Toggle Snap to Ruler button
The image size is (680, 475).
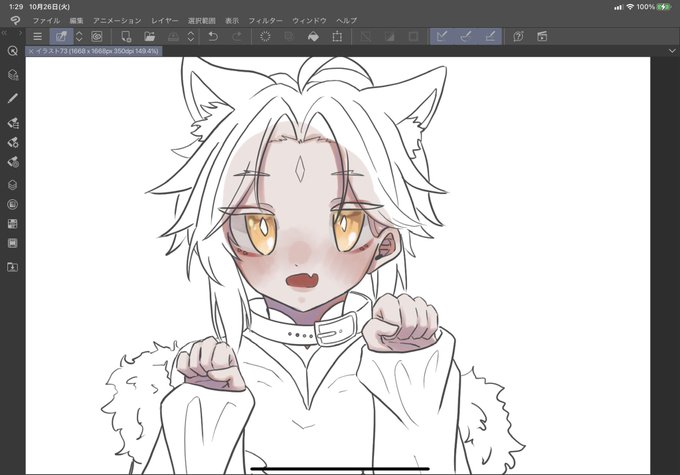(442, 37)
